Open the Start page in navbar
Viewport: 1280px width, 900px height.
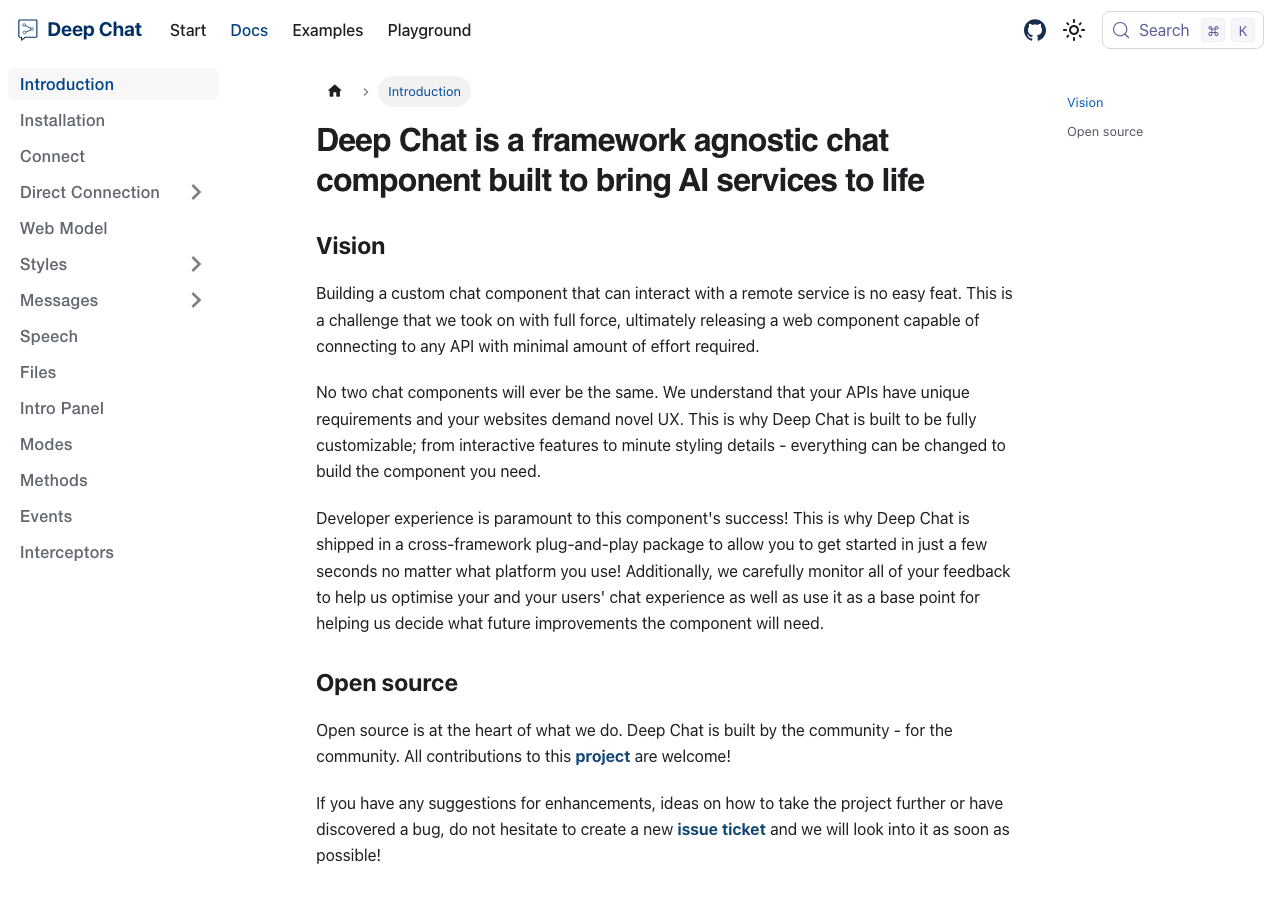point(188,30)
